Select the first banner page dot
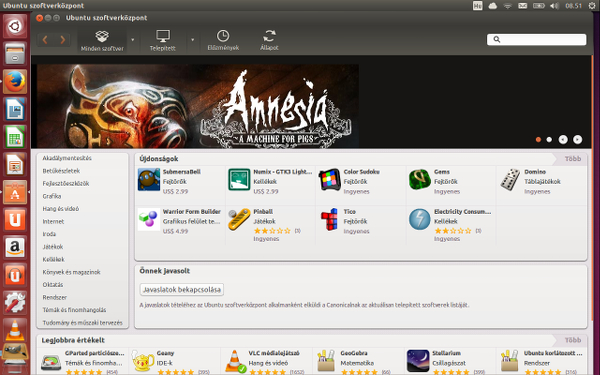 538,140
